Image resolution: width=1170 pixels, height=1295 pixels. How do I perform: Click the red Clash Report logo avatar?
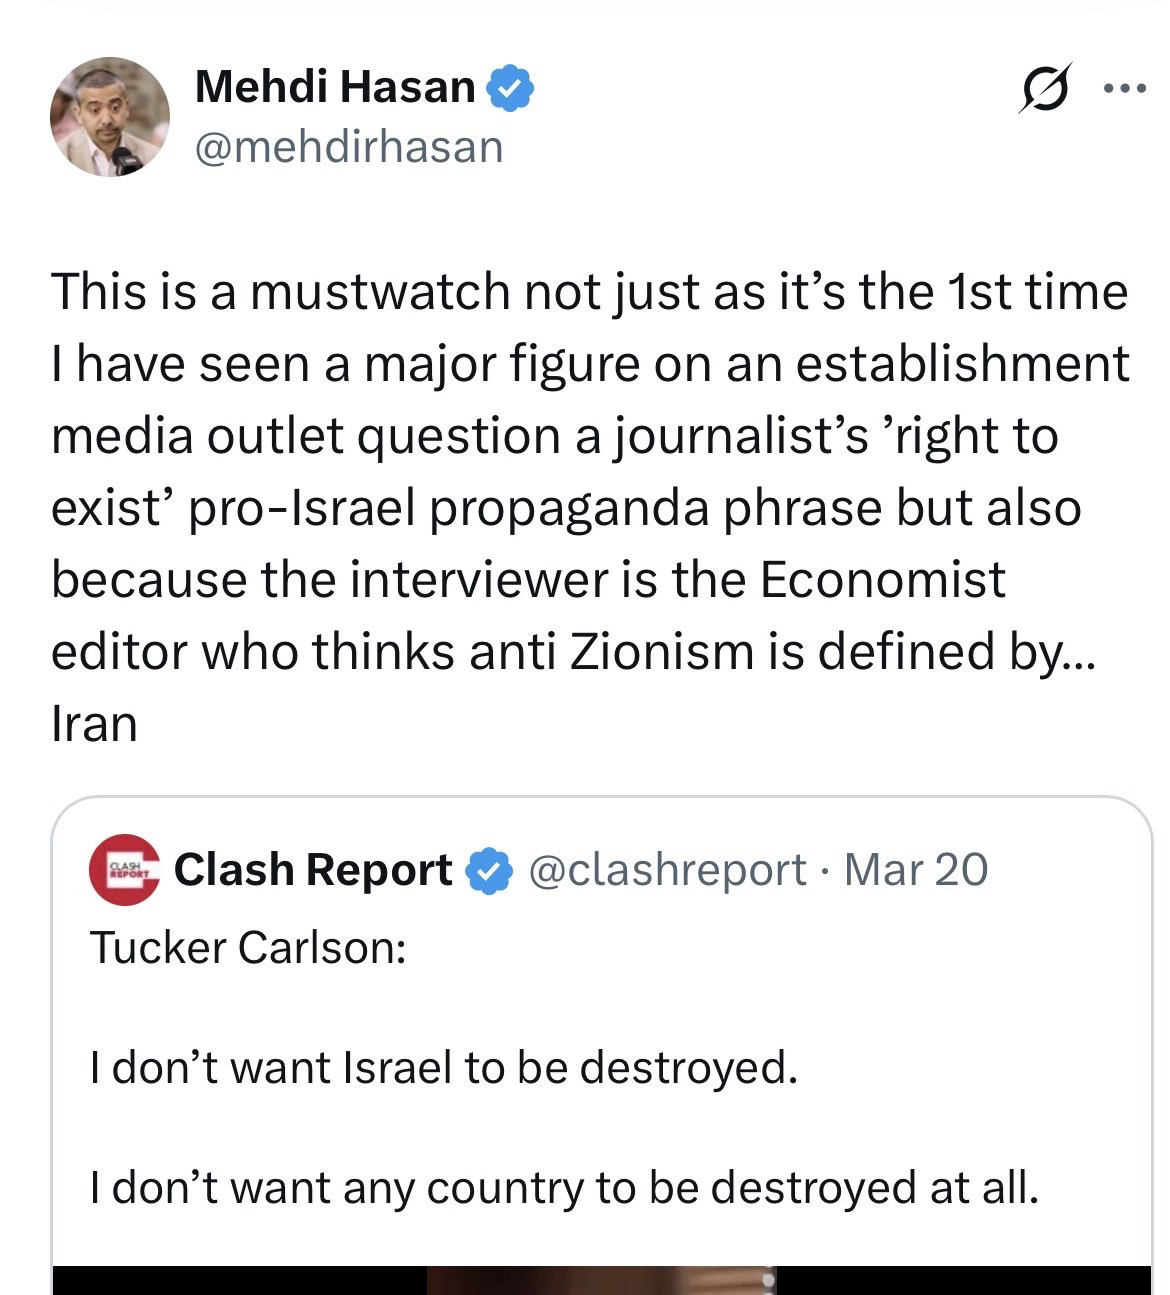pyautogui.click(x=124, y=869)
